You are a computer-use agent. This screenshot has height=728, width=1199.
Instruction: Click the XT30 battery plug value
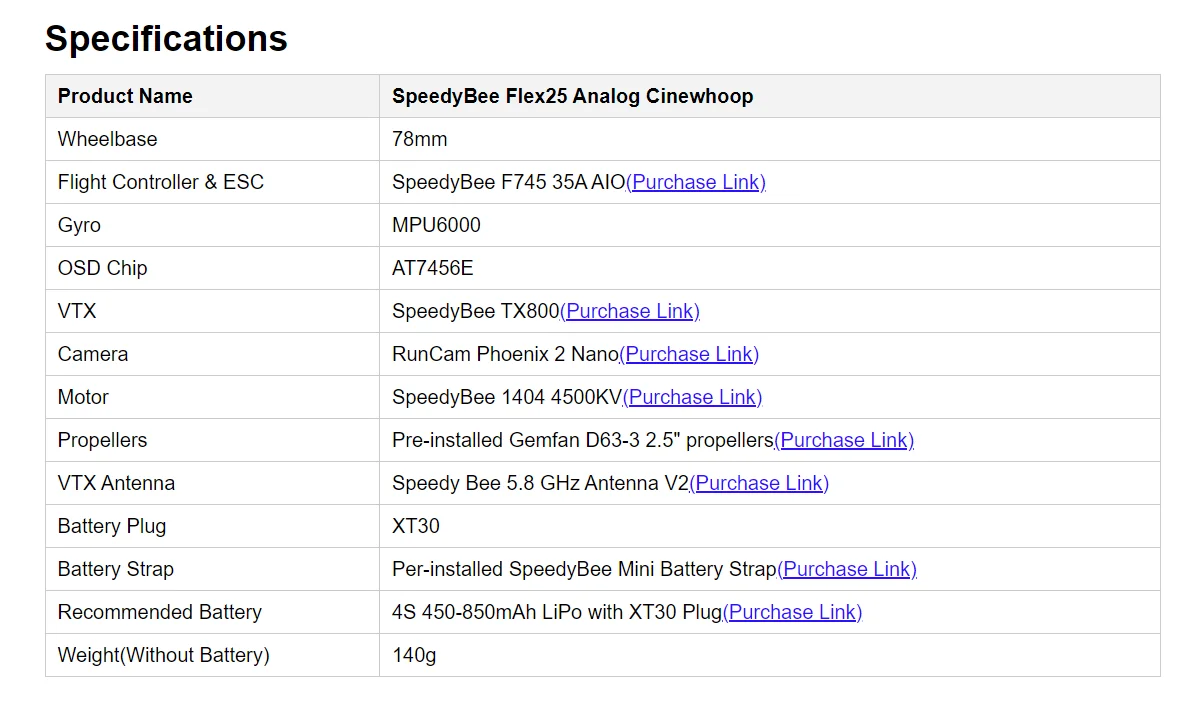415,526
